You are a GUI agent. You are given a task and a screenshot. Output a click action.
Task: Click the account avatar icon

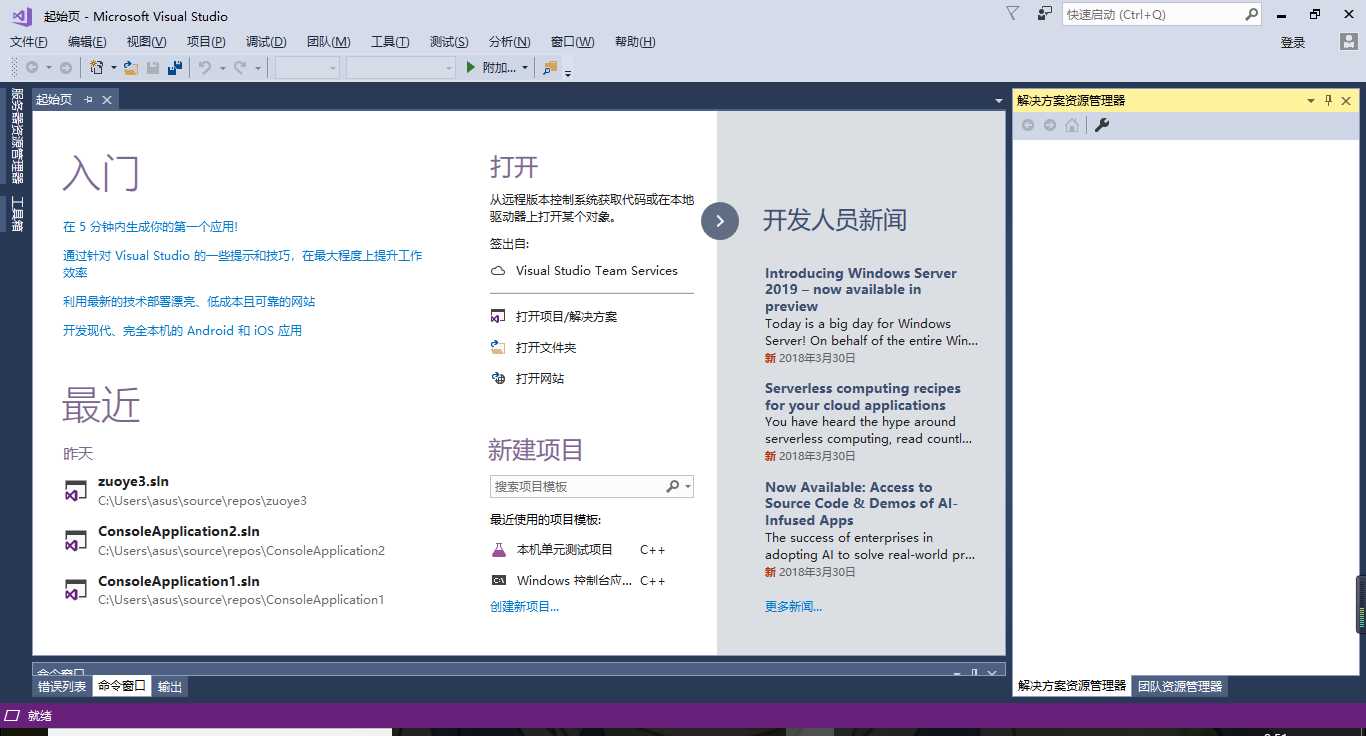[x=1348, y=42]
